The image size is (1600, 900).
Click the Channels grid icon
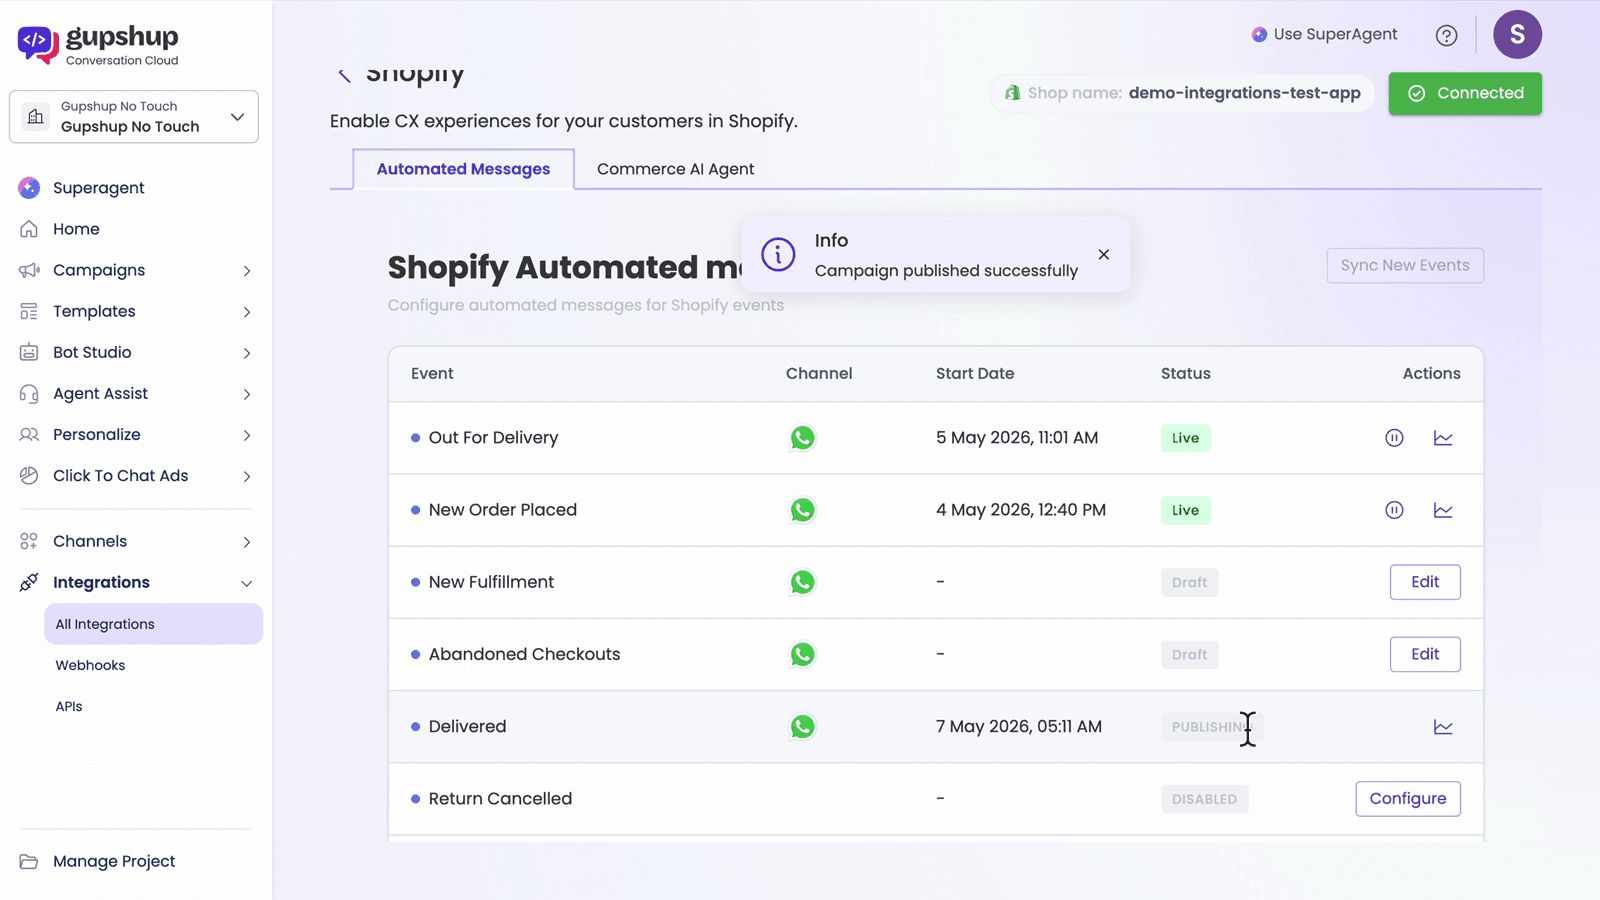click(x=29, y=541)
